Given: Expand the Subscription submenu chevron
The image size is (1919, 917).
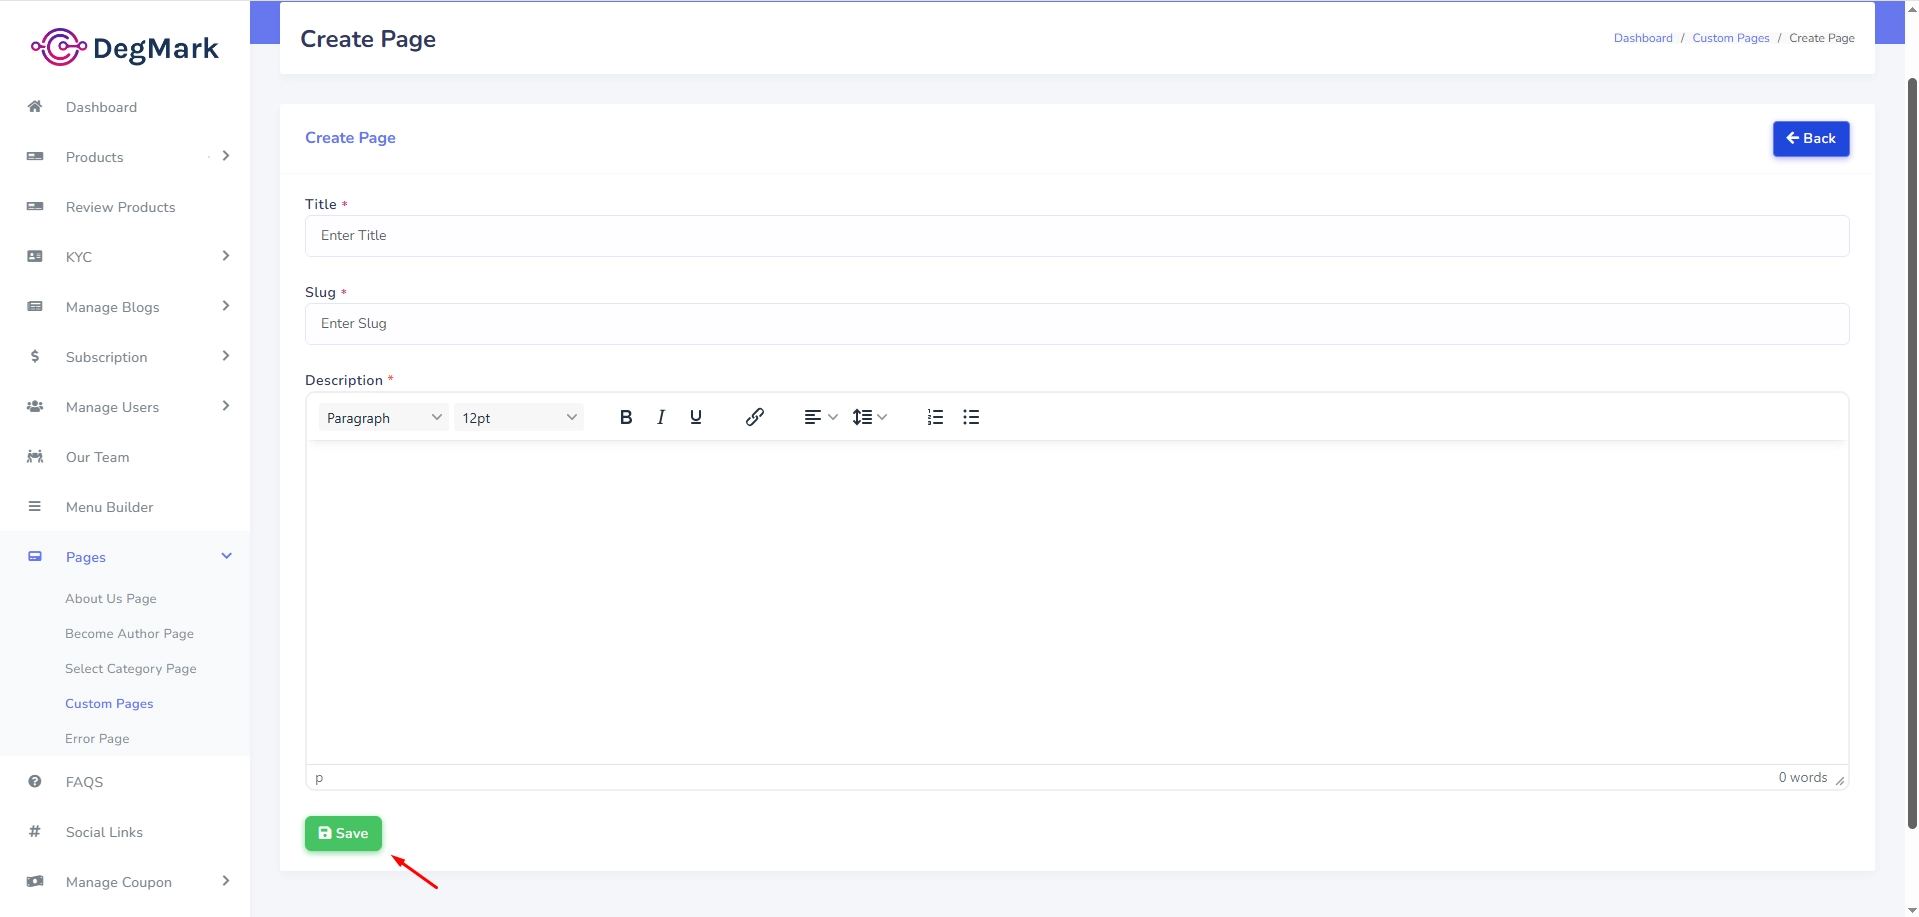Looking at the screenshot, I should [226, 356].
